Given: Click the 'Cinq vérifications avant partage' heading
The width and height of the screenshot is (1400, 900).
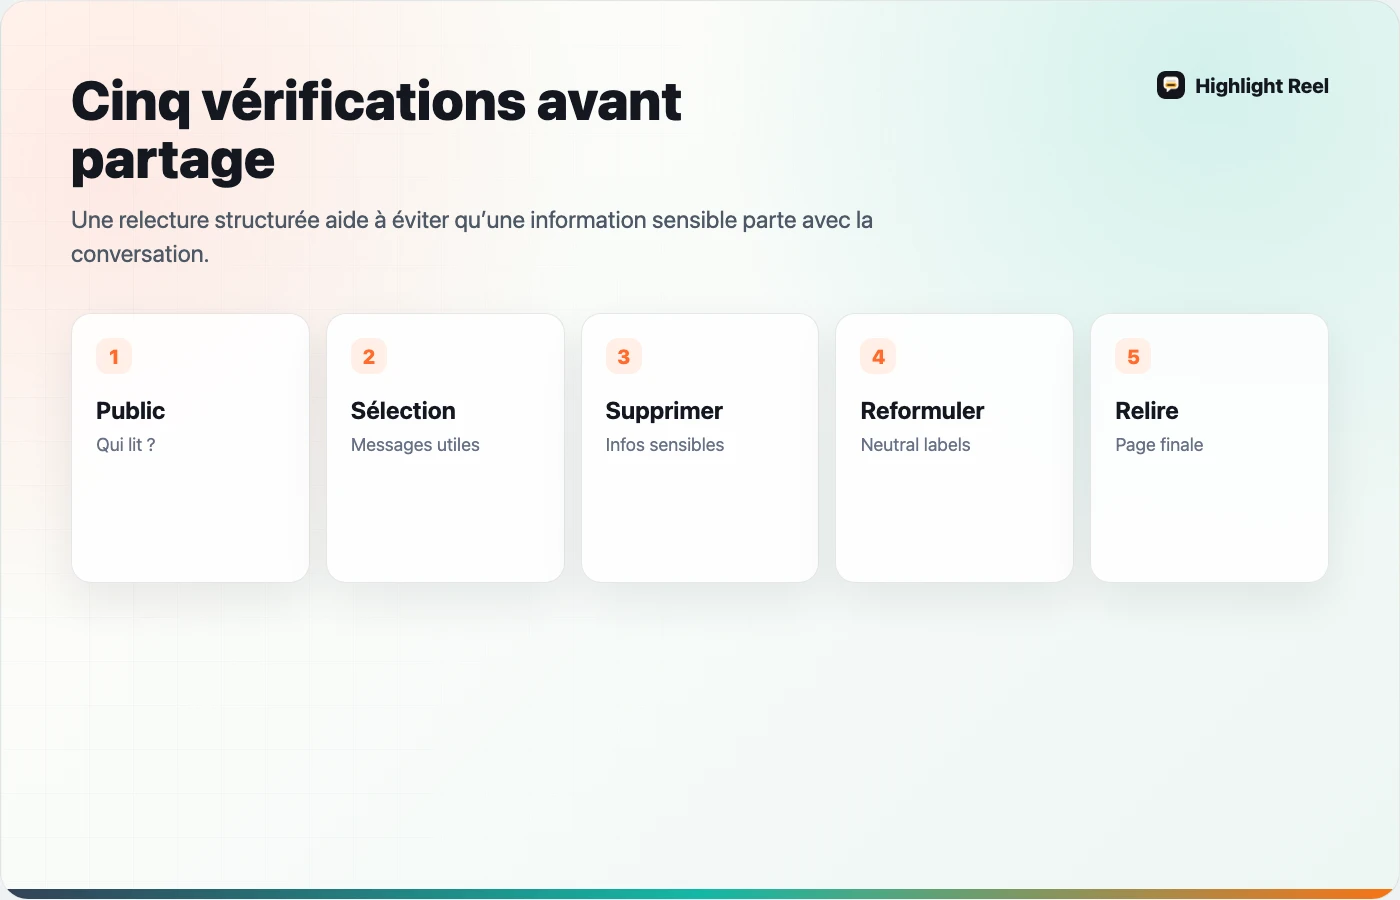Looking at the screenshot, I should (376, 131).
